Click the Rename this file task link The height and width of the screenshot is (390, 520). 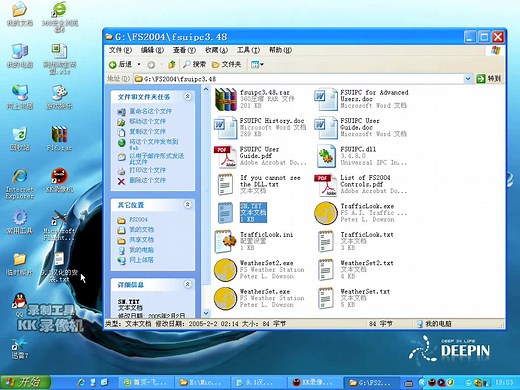150,111
